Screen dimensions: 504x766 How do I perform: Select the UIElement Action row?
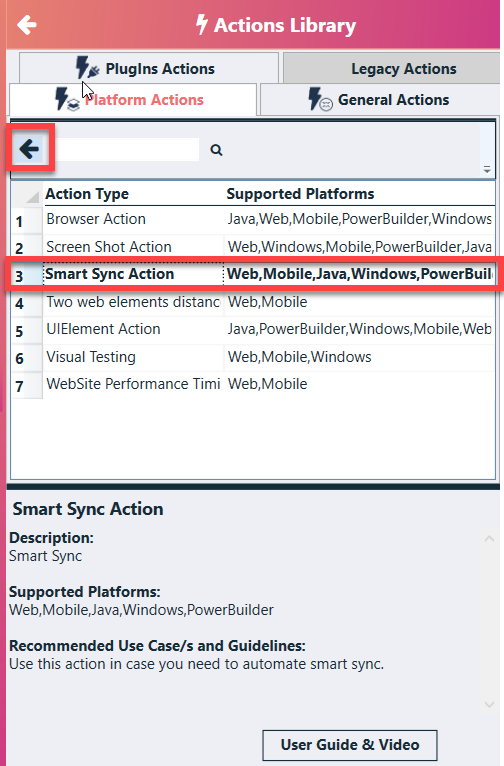(x=253, y=329)
